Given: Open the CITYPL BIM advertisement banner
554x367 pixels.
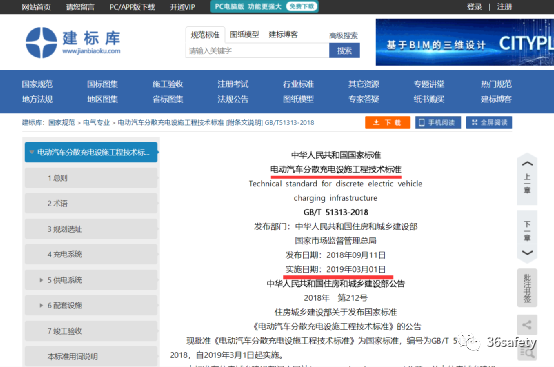Looking at the screenshot, I should (x=465, y=42).
